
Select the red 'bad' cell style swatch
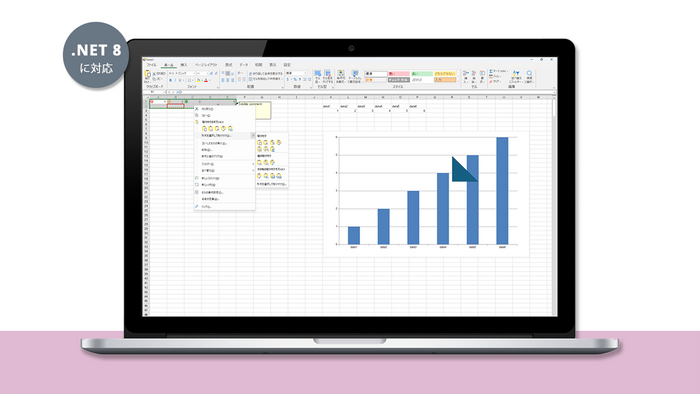[399, 74]
